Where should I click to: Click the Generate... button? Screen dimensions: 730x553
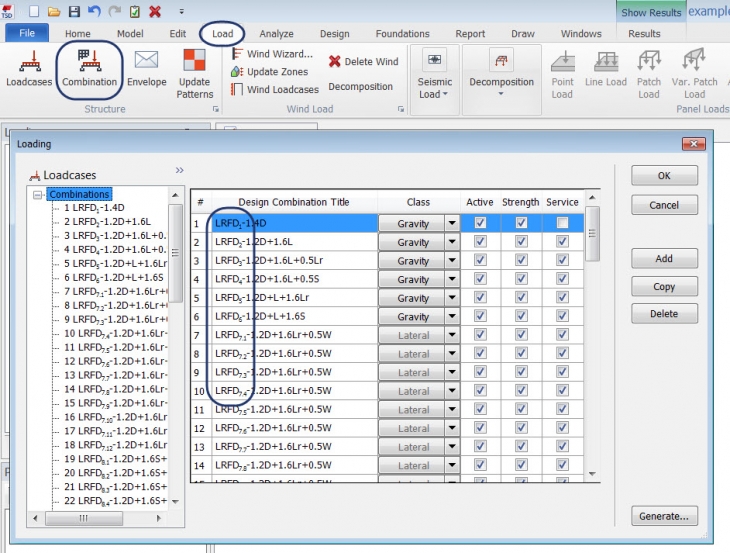point(664,516)
